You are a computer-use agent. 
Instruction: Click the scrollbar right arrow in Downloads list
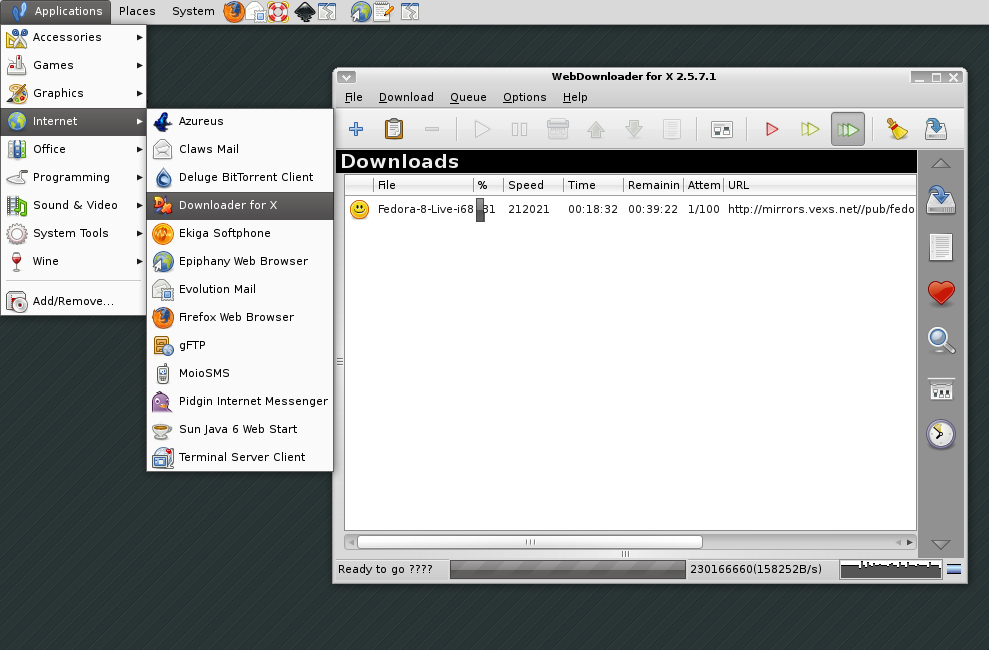[x=910, y=542]
